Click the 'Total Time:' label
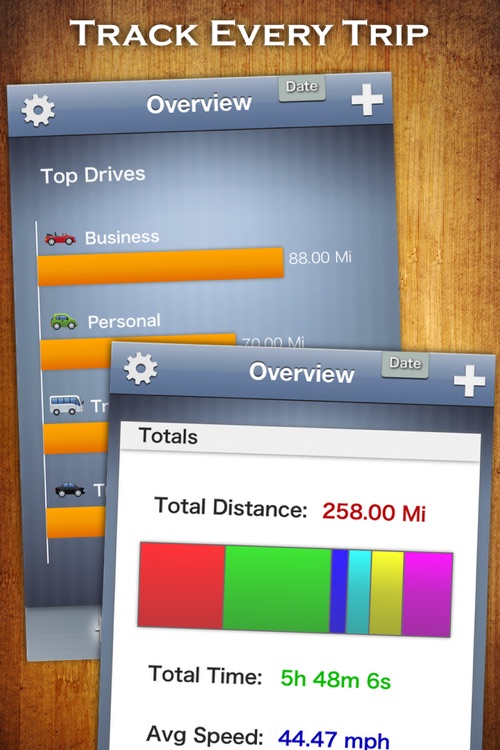 coord(206,675)
